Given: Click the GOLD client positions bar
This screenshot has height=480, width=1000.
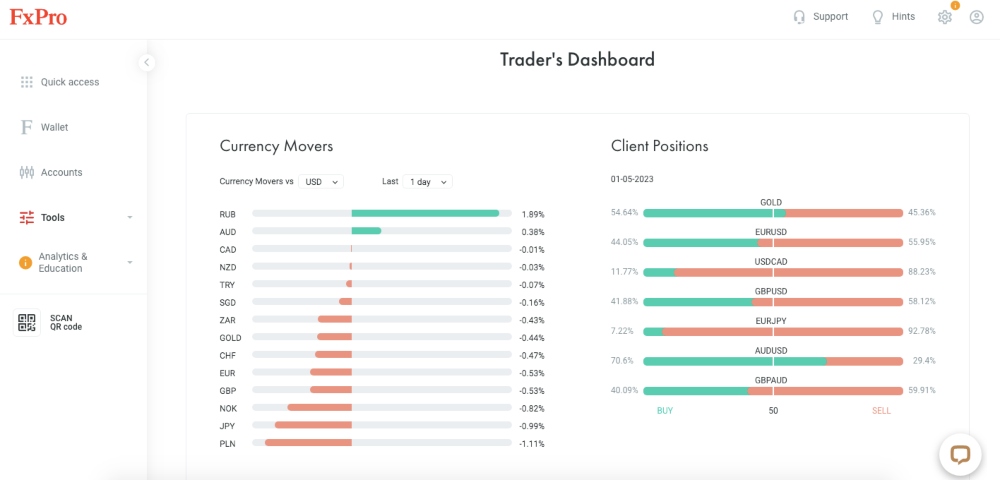Looking at the screenshot, I should tap(773, 213).
